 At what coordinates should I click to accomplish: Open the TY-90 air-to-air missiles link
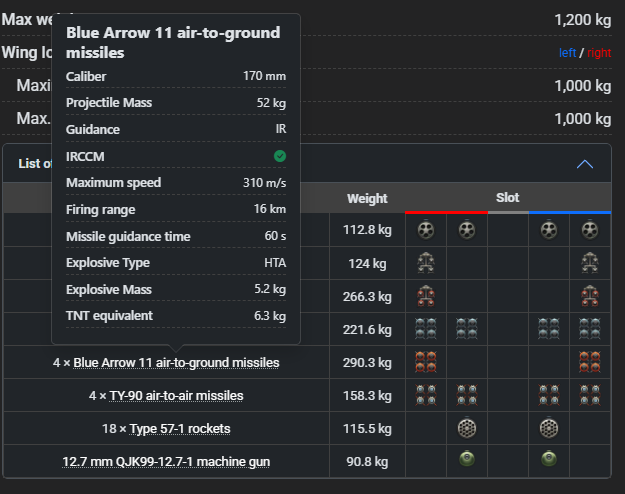(x=176, y=396)
